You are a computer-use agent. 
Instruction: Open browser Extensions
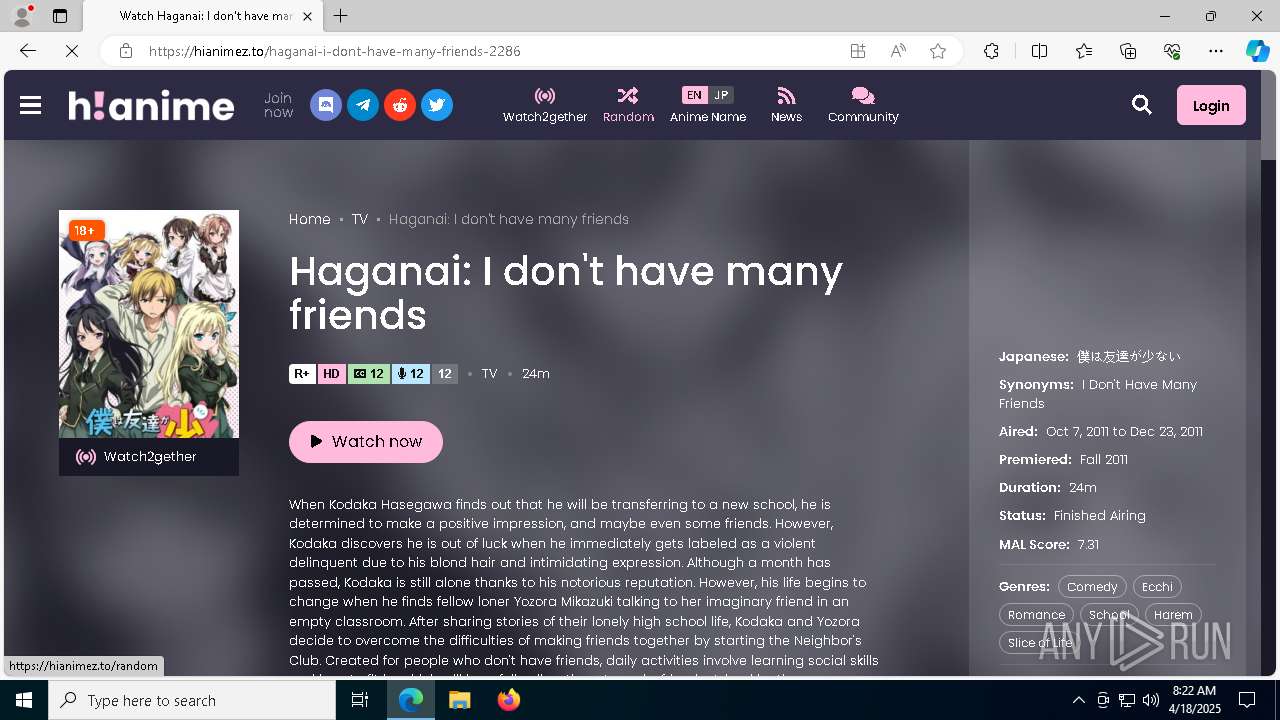[991, 51]
